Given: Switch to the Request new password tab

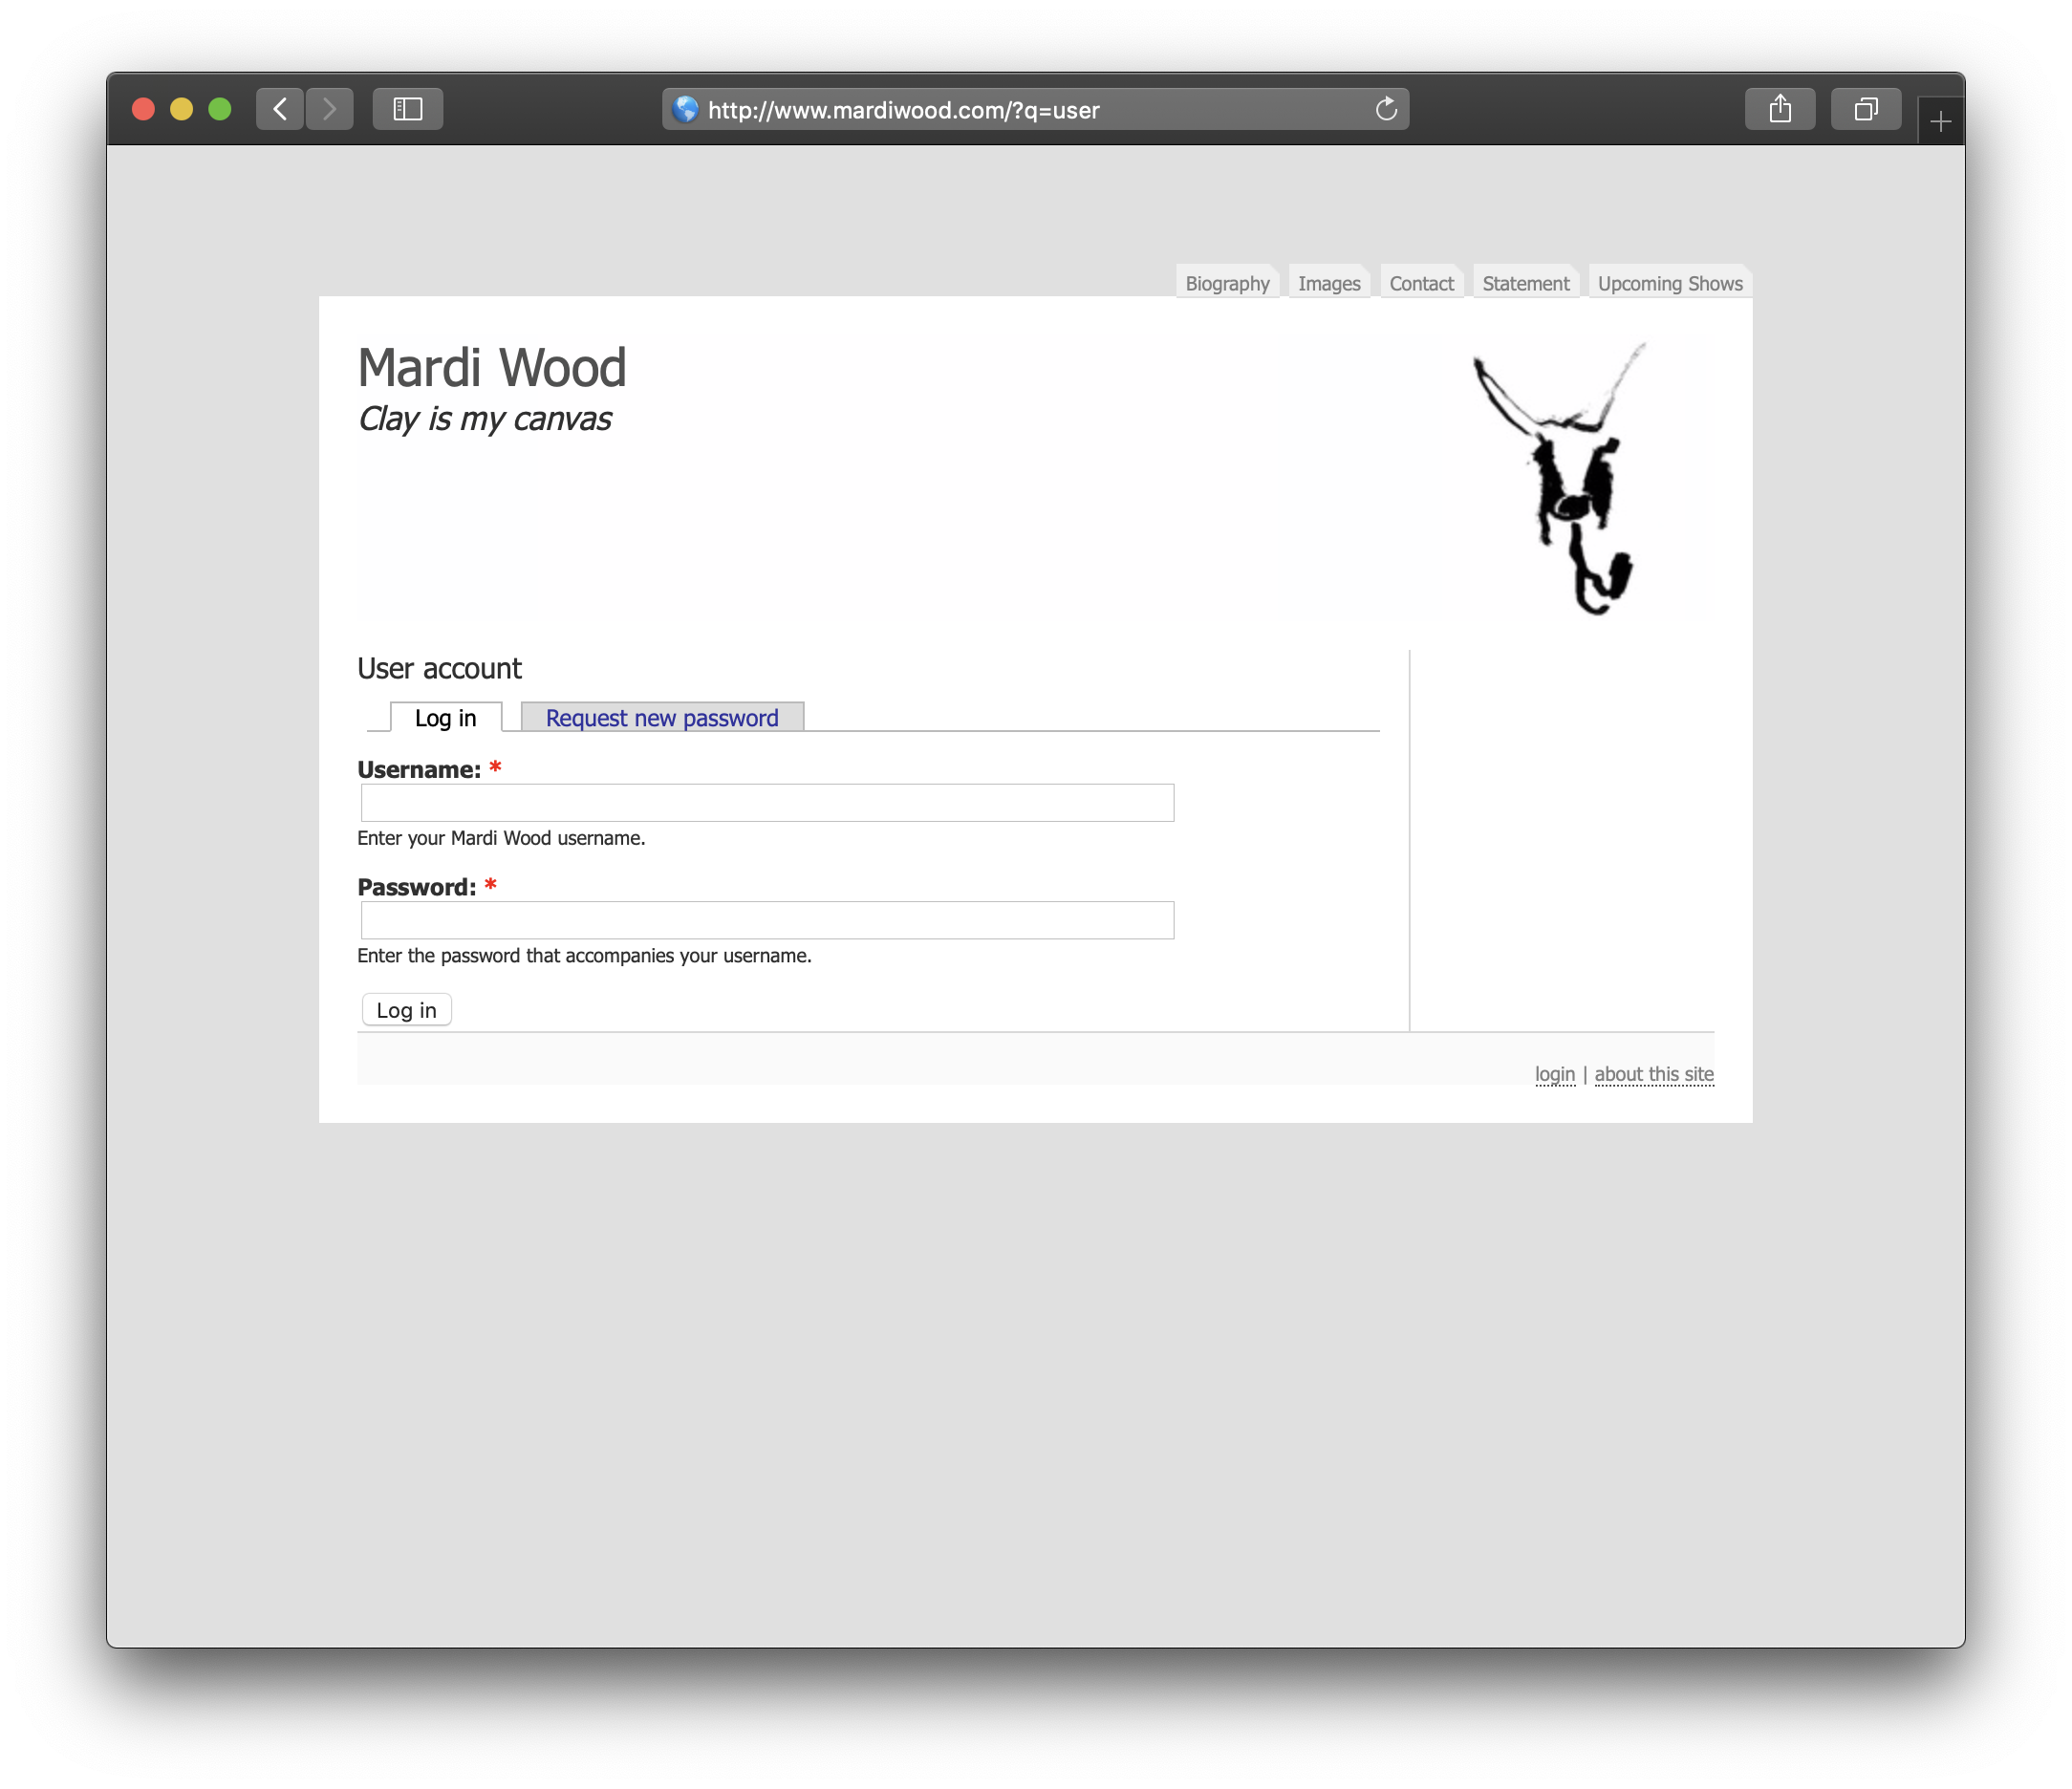Looking at the screenshot, I should [662, 718].
